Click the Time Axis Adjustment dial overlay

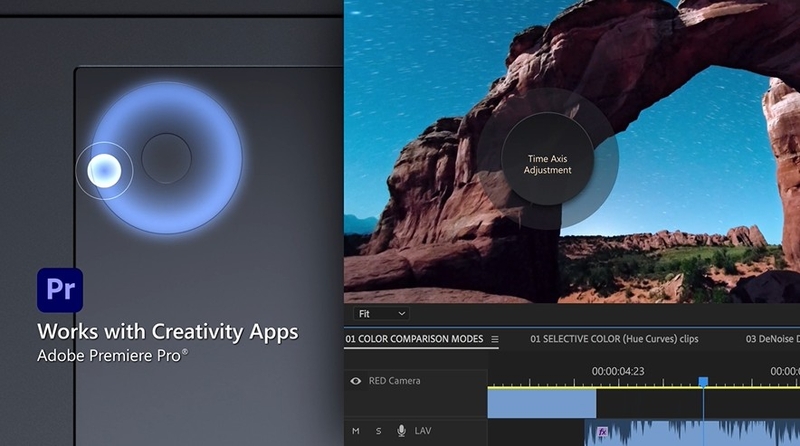(547, 159)
